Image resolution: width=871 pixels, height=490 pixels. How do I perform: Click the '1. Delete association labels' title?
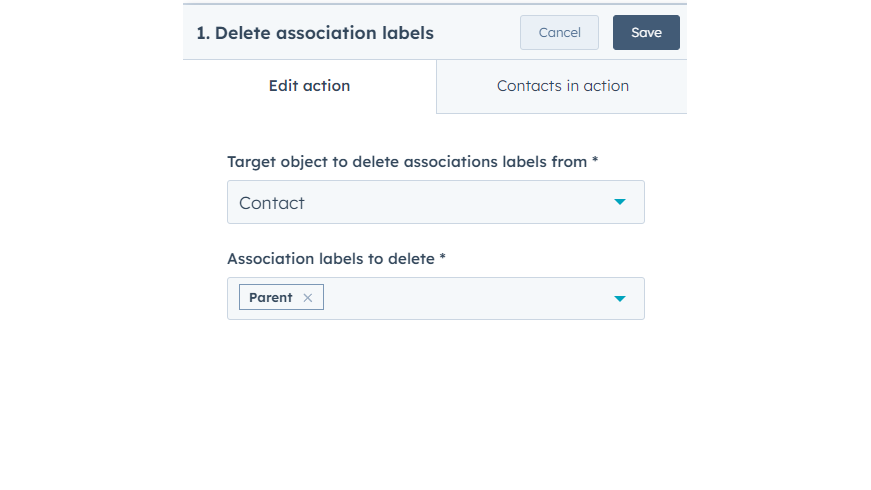click(x=315, y=33)
